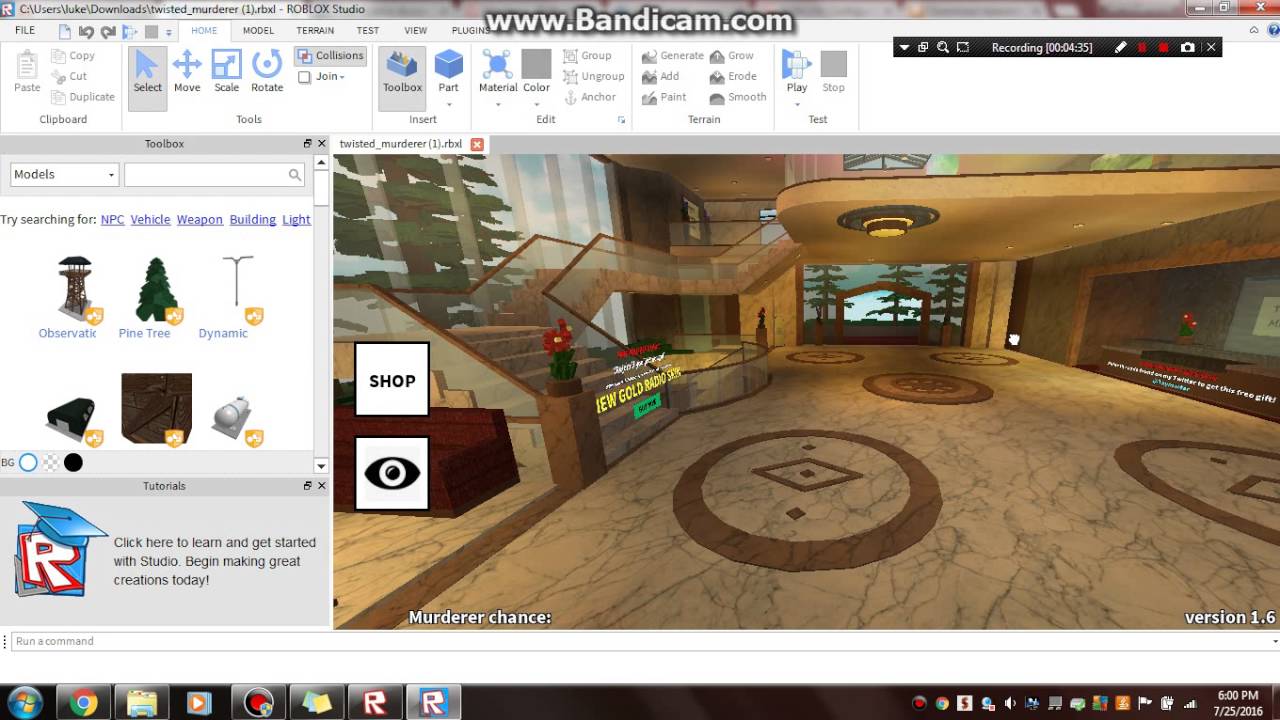
Task: Choose the Scale tool
Action: pyautogui.click(x=227, y=72)
